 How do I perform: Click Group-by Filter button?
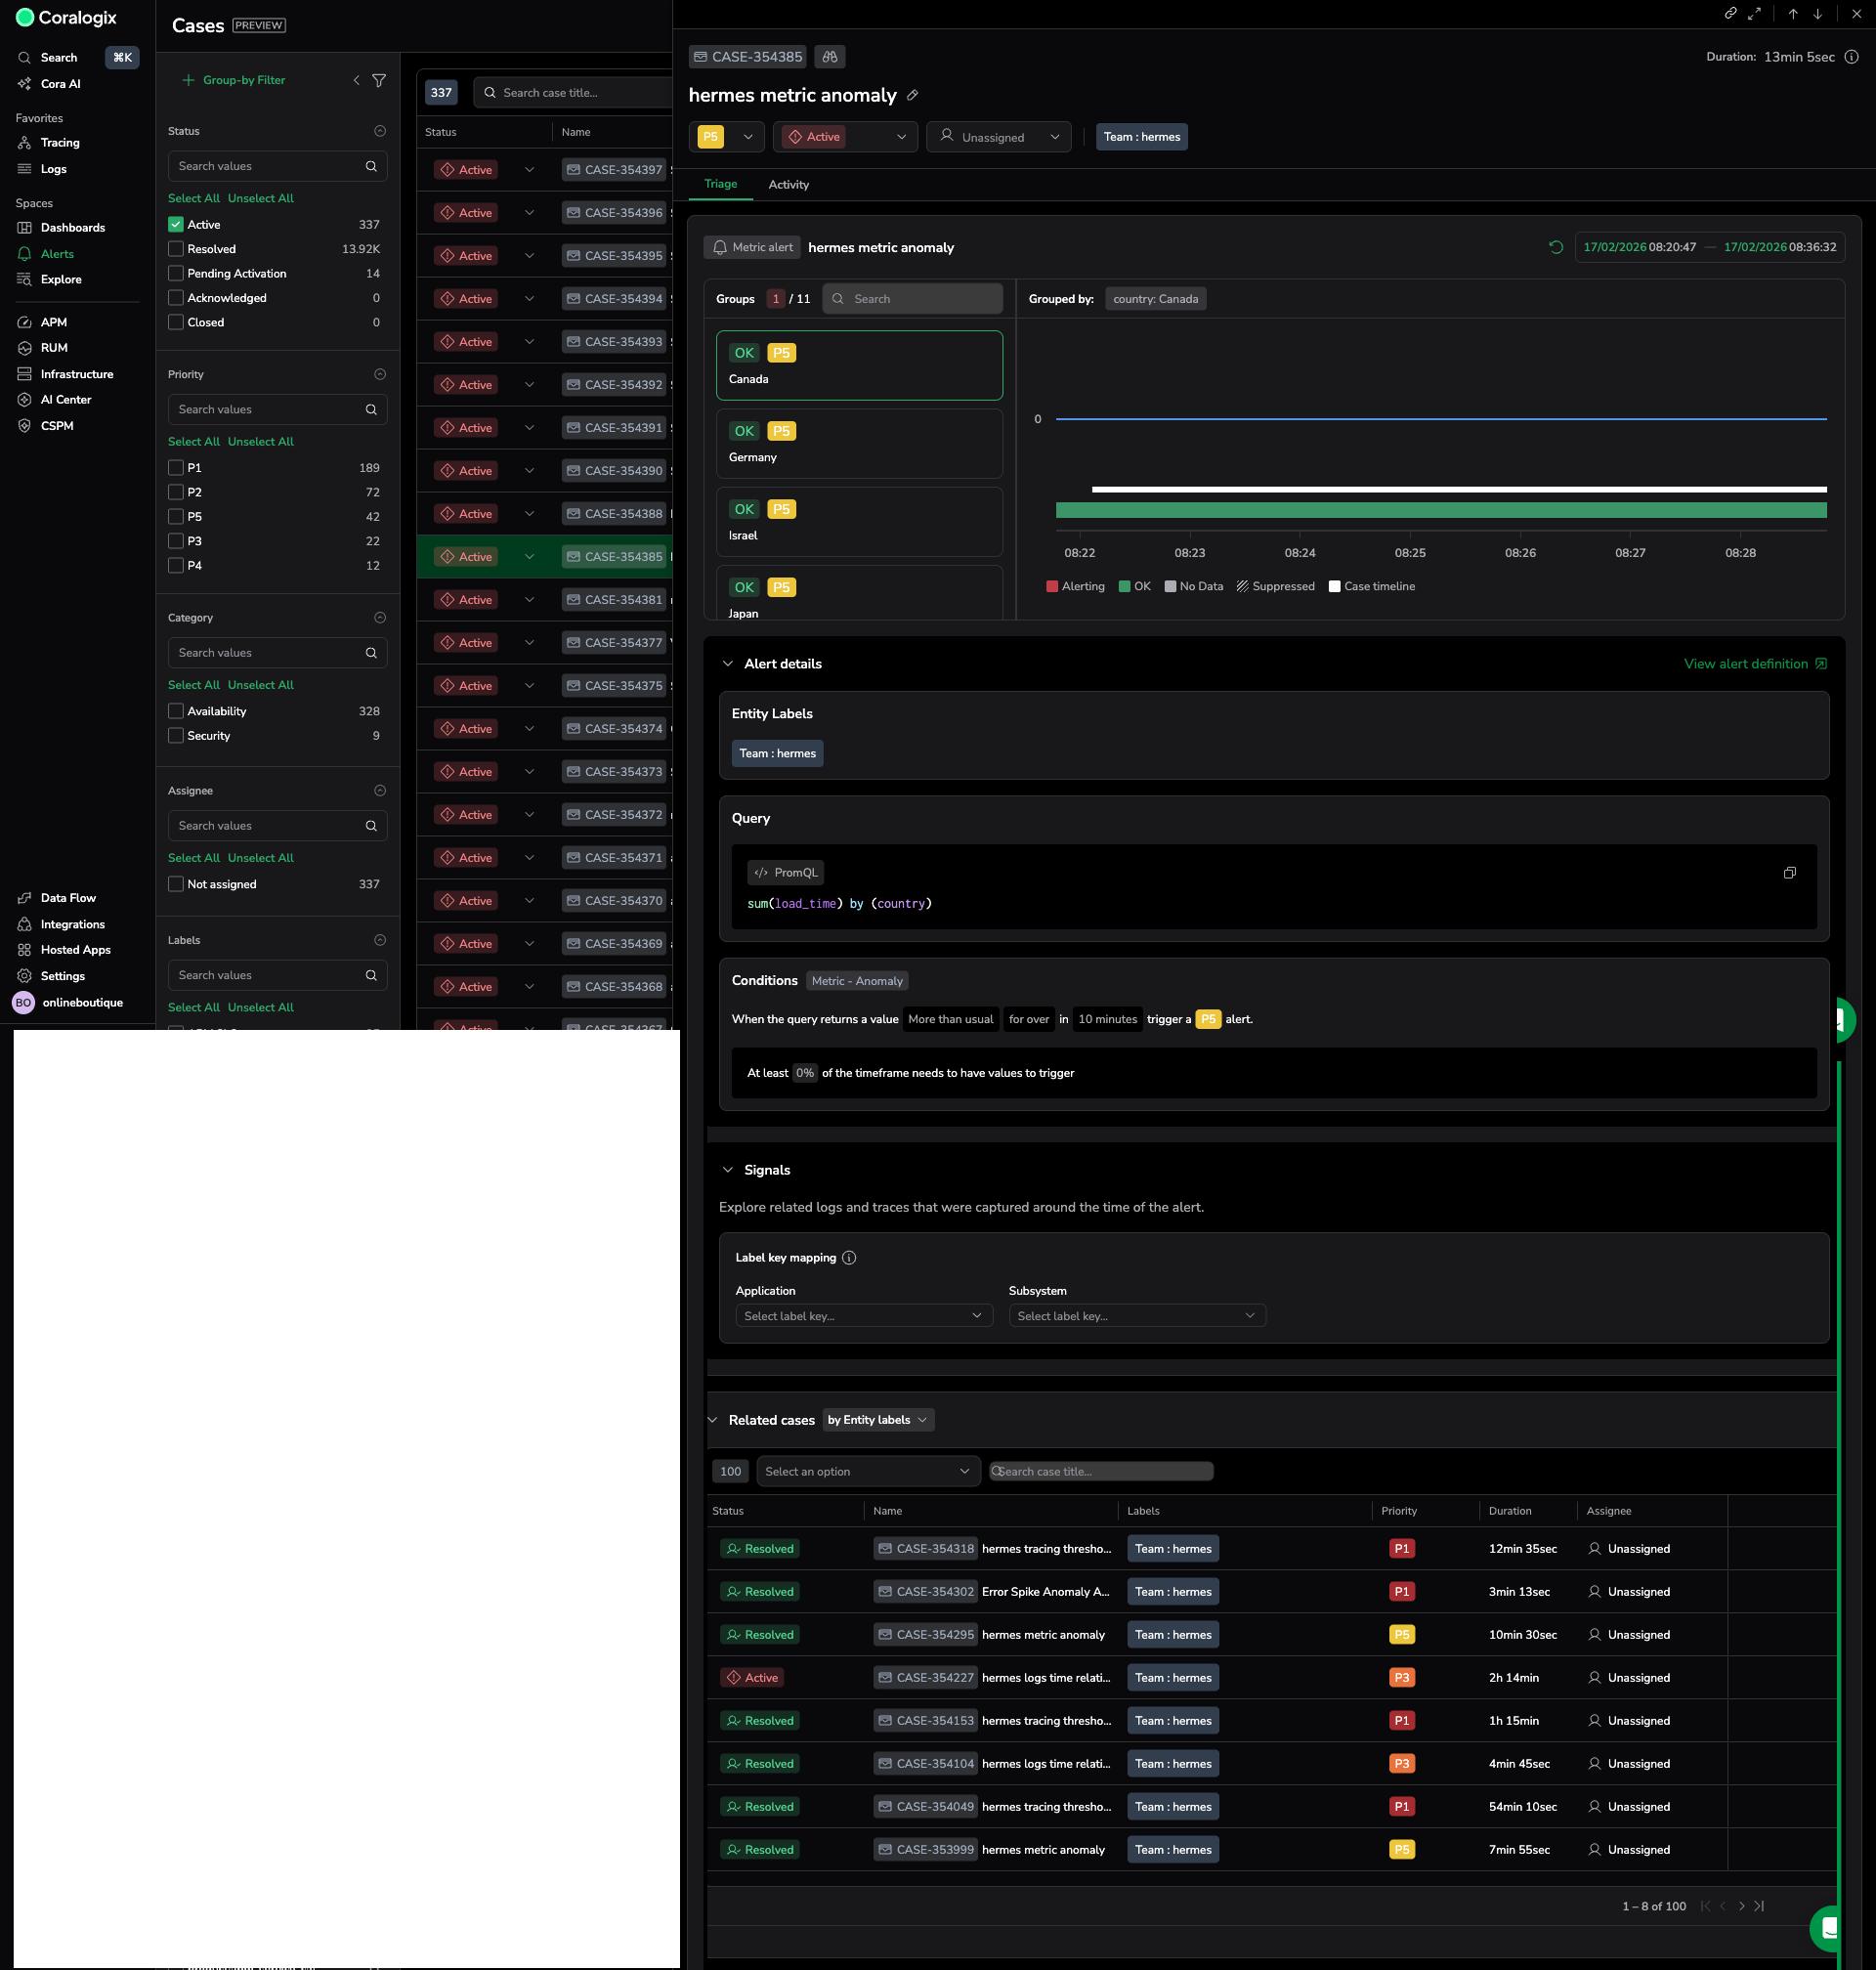(234, 80)
